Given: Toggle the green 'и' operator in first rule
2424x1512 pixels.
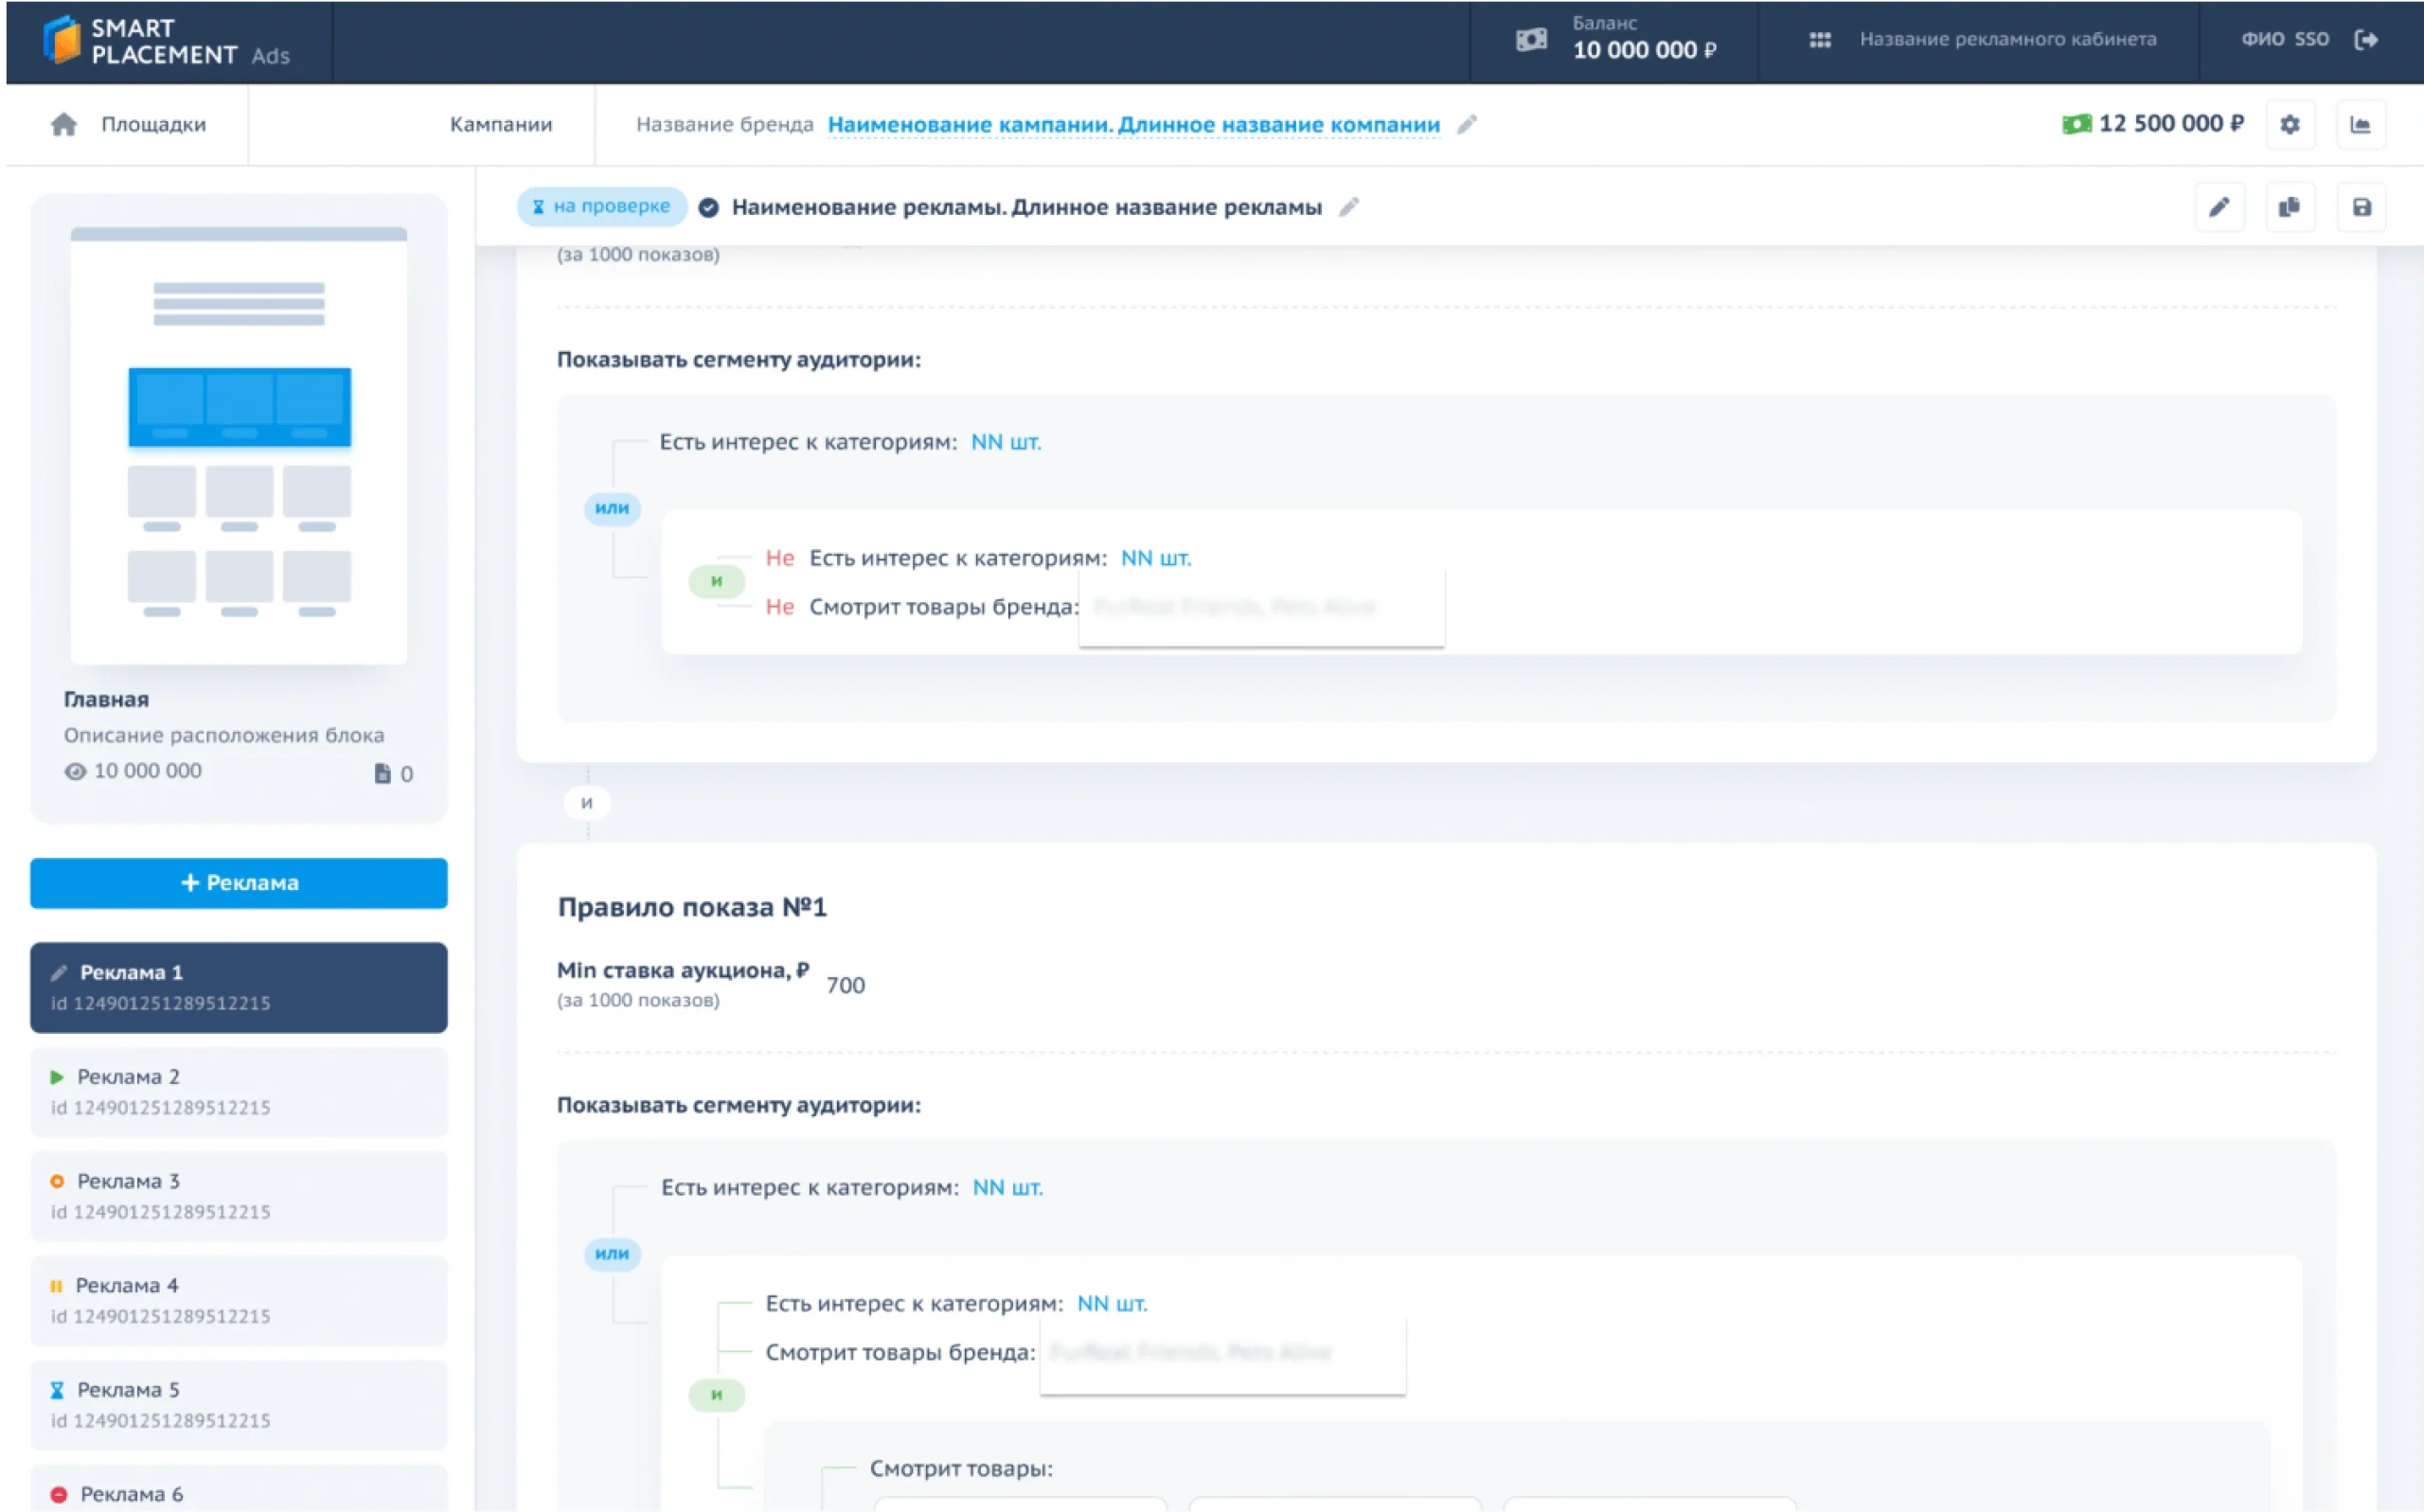Looking at the screenshot, I should tap(716, 581).
